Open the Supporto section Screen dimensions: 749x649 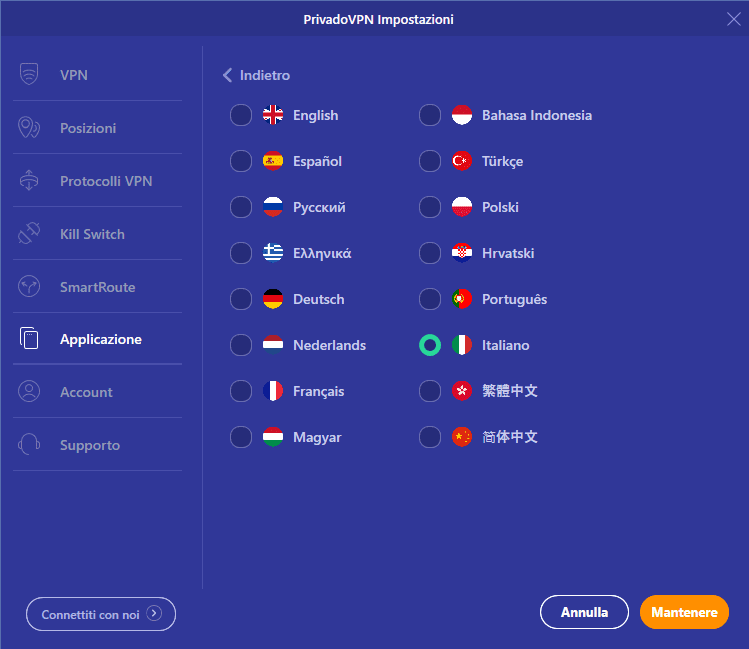[97, 445]
